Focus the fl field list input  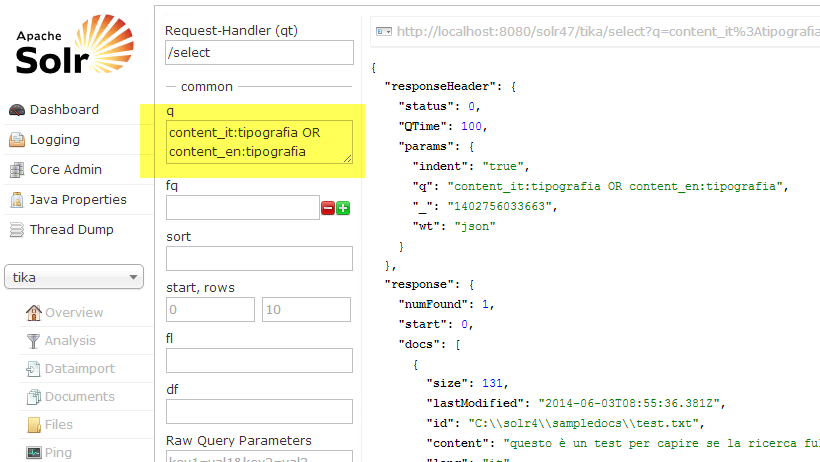259,360
